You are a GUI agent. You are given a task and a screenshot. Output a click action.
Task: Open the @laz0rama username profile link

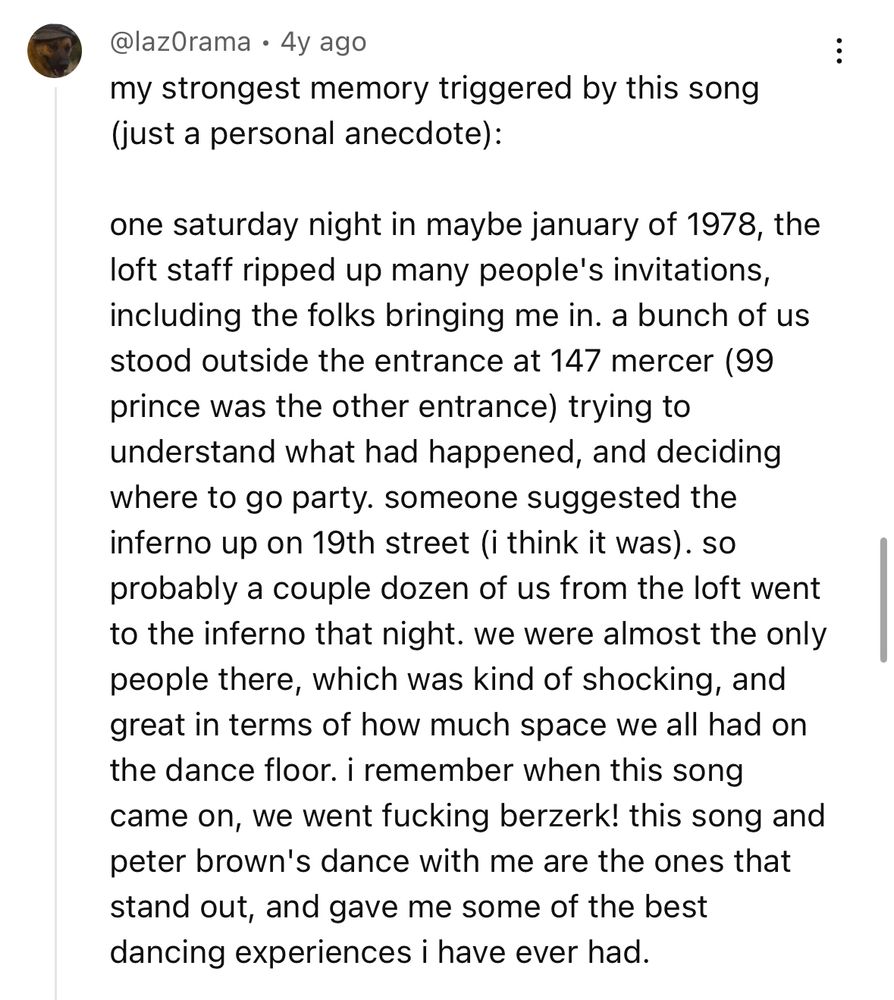click(x=180, y=42)
